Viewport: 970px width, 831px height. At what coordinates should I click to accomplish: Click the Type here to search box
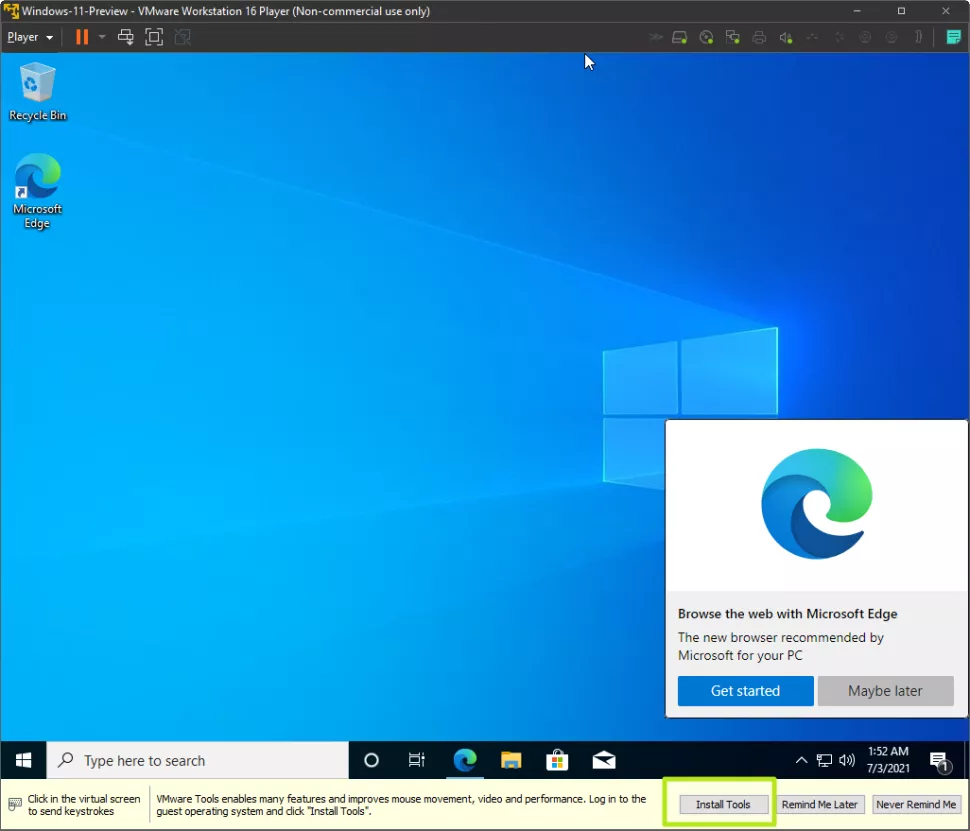pos(198,760)
